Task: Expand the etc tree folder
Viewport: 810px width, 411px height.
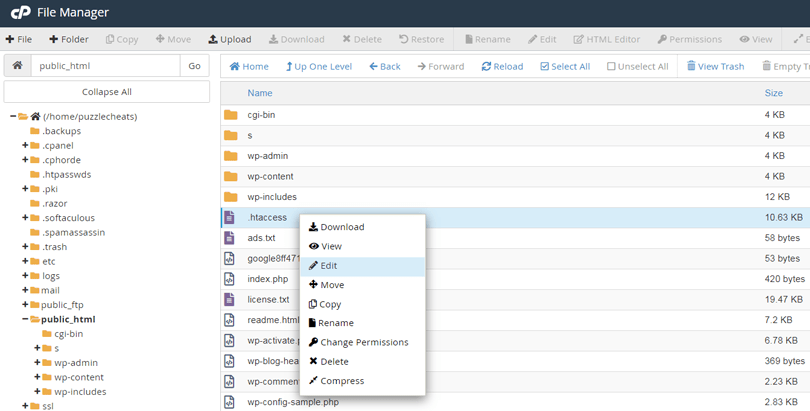Action: tap(25, 261)
